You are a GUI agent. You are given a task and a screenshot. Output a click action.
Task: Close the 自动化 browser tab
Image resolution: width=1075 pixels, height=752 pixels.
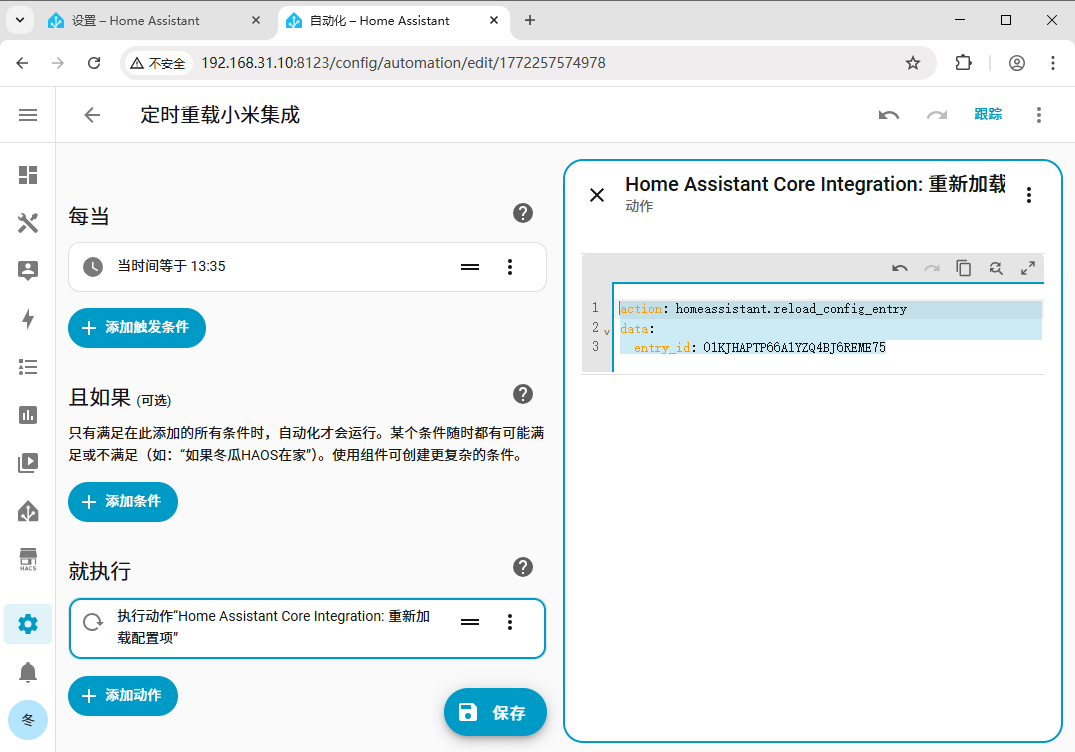click(x=494, y=21)
